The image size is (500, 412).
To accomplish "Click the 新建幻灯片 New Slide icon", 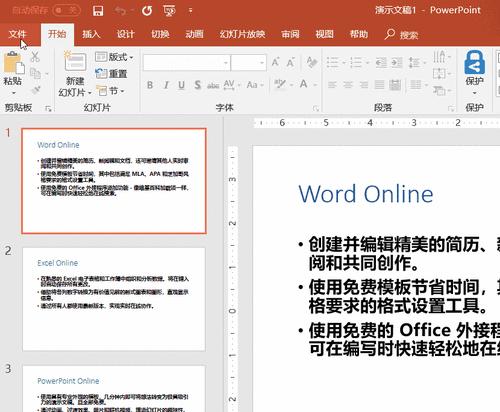I will click(x=75, y=61).
